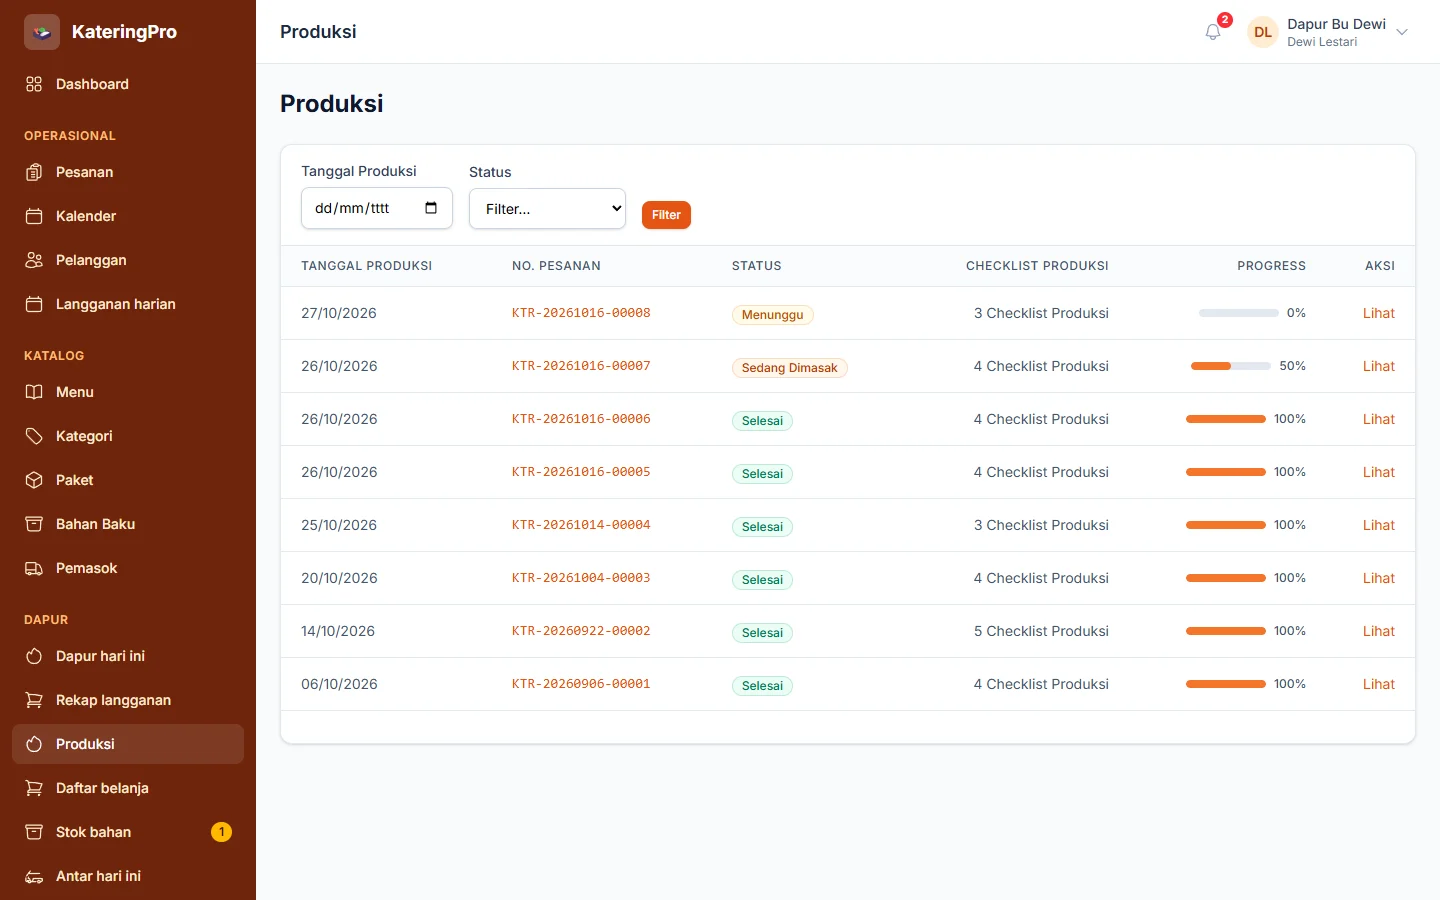Select Produksi in the sidebar
1440x900 pixels.
point(128,744)
